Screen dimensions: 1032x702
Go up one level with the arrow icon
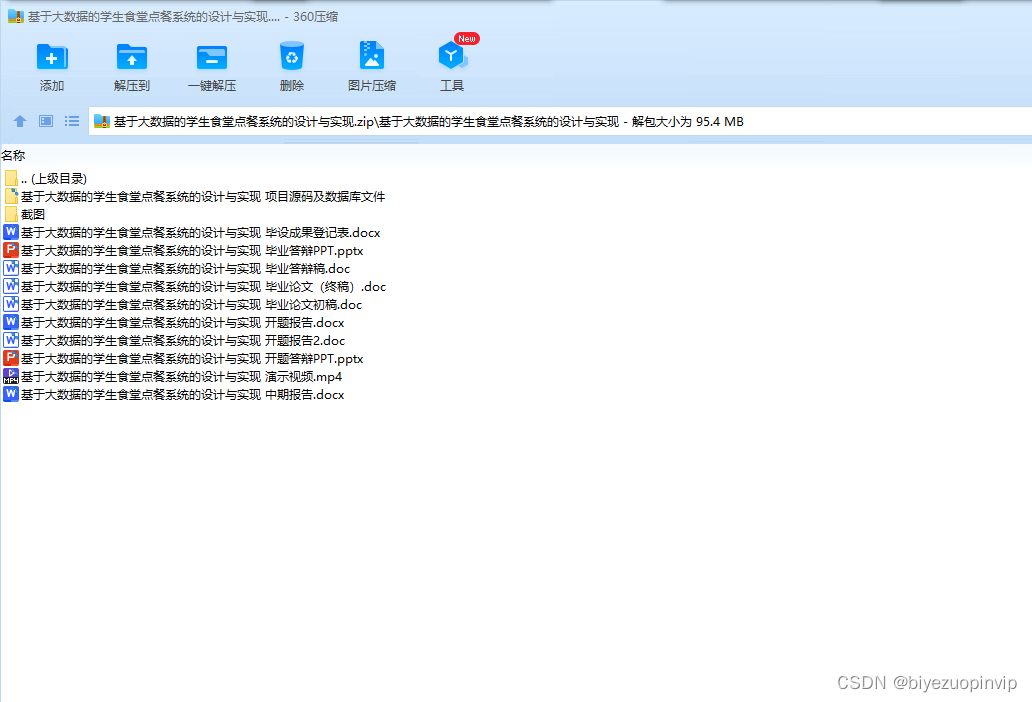[x=20, y=121]
